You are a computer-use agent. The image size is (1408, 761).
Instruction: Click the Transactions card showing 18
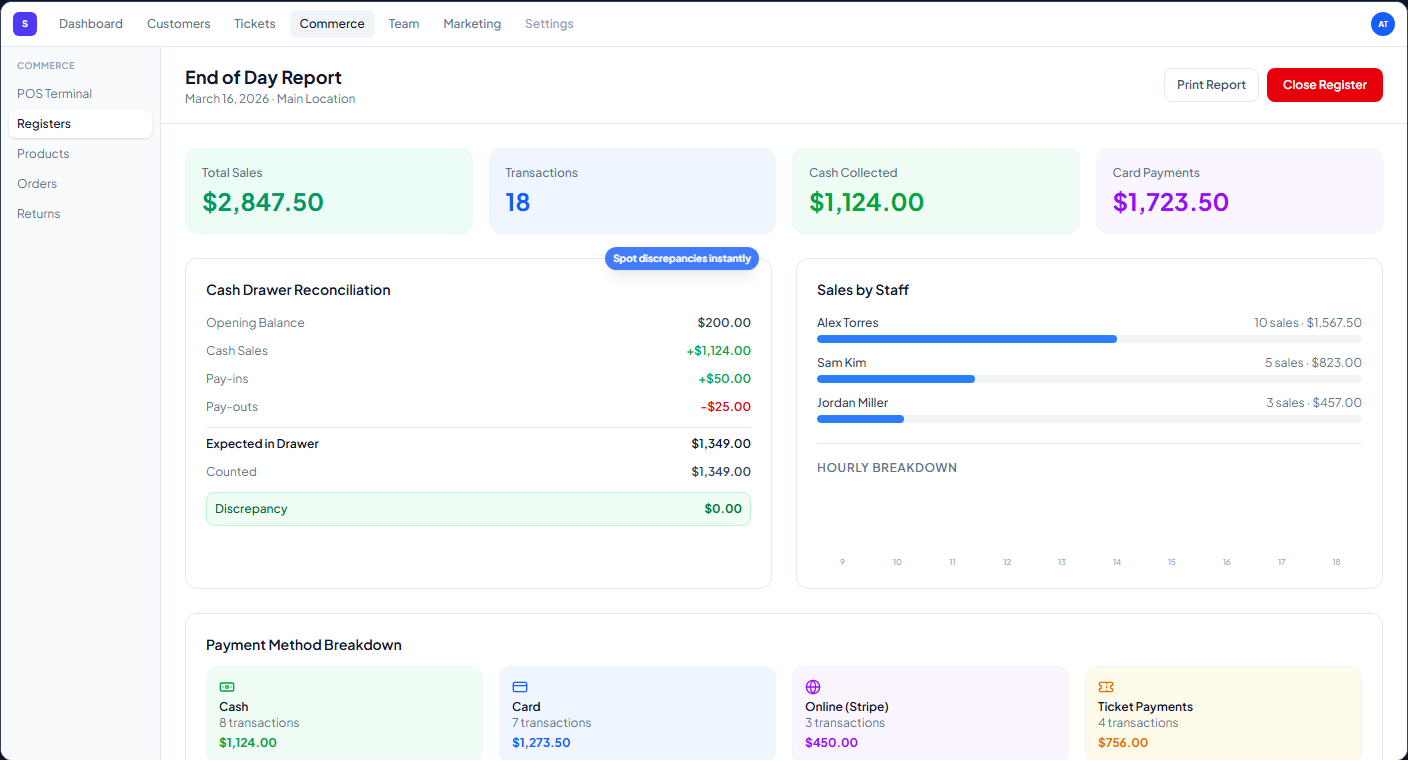coord(632,191)
